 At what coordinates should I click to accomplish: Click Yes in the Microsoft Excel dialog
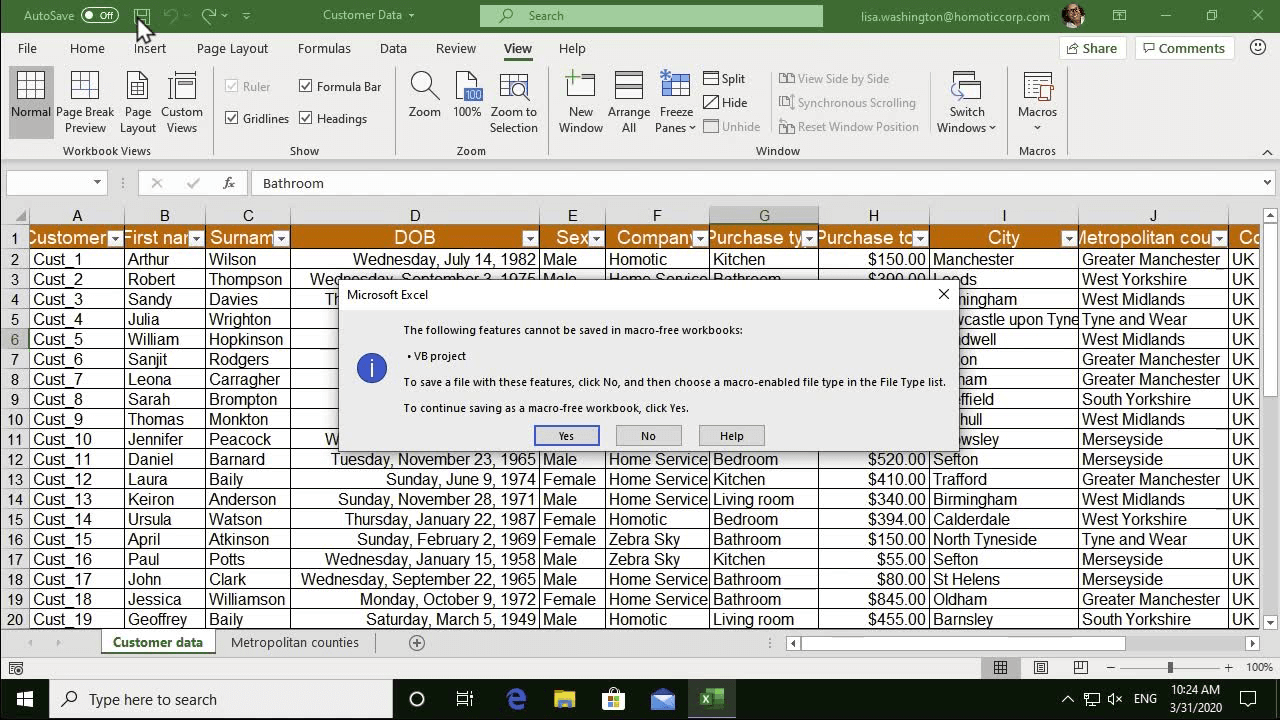566,436
